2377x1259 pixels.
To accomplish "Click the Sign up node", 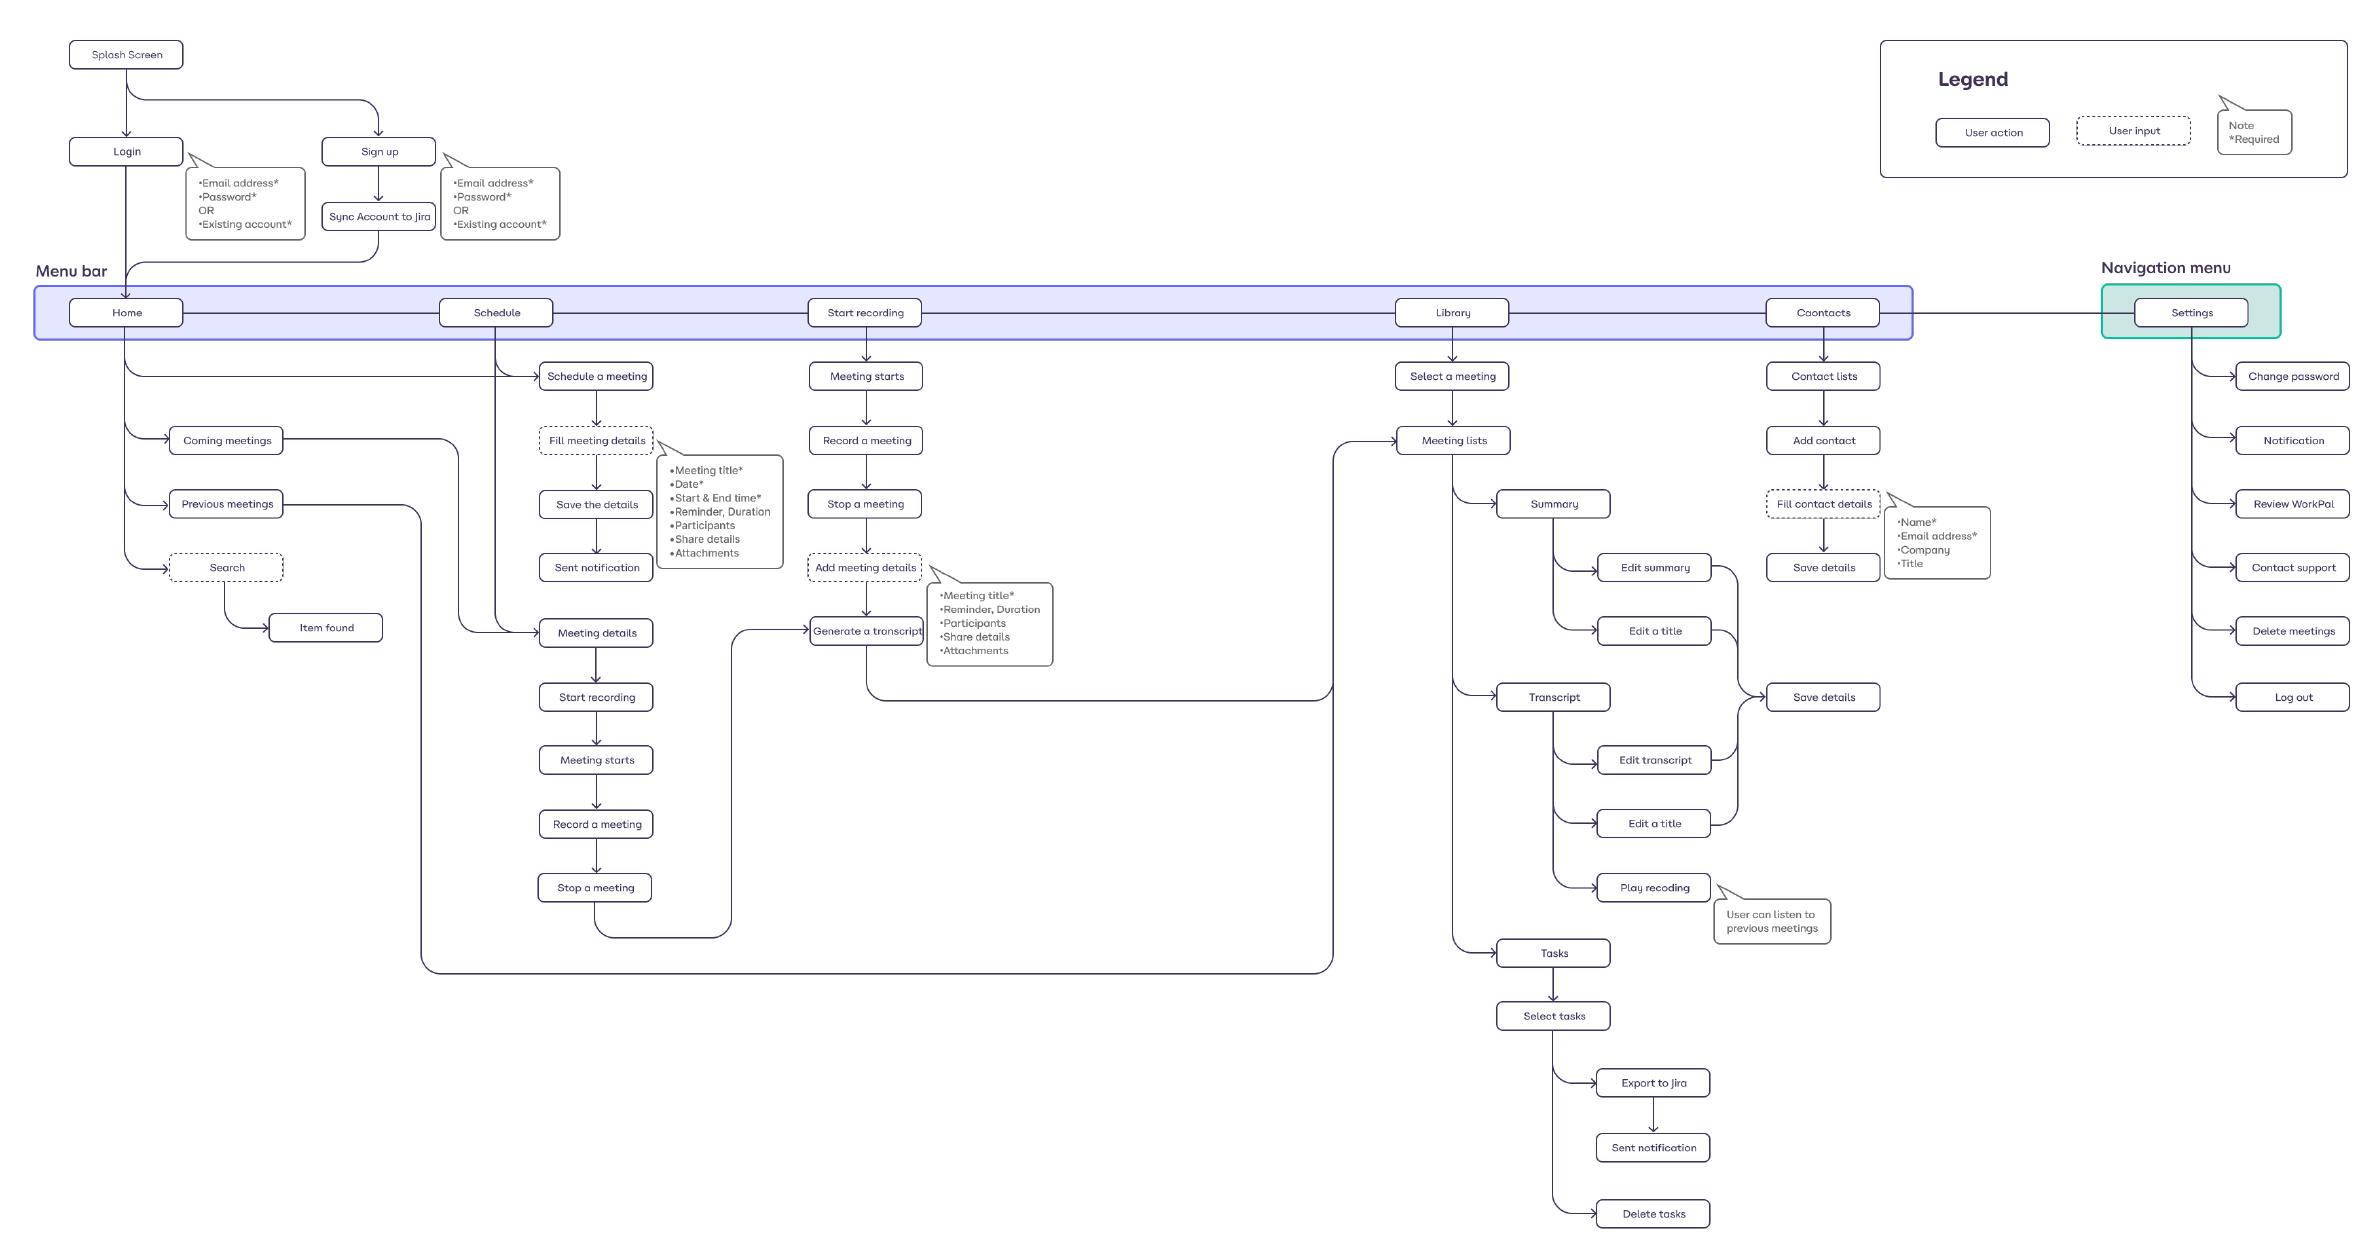I will point(378,151).
